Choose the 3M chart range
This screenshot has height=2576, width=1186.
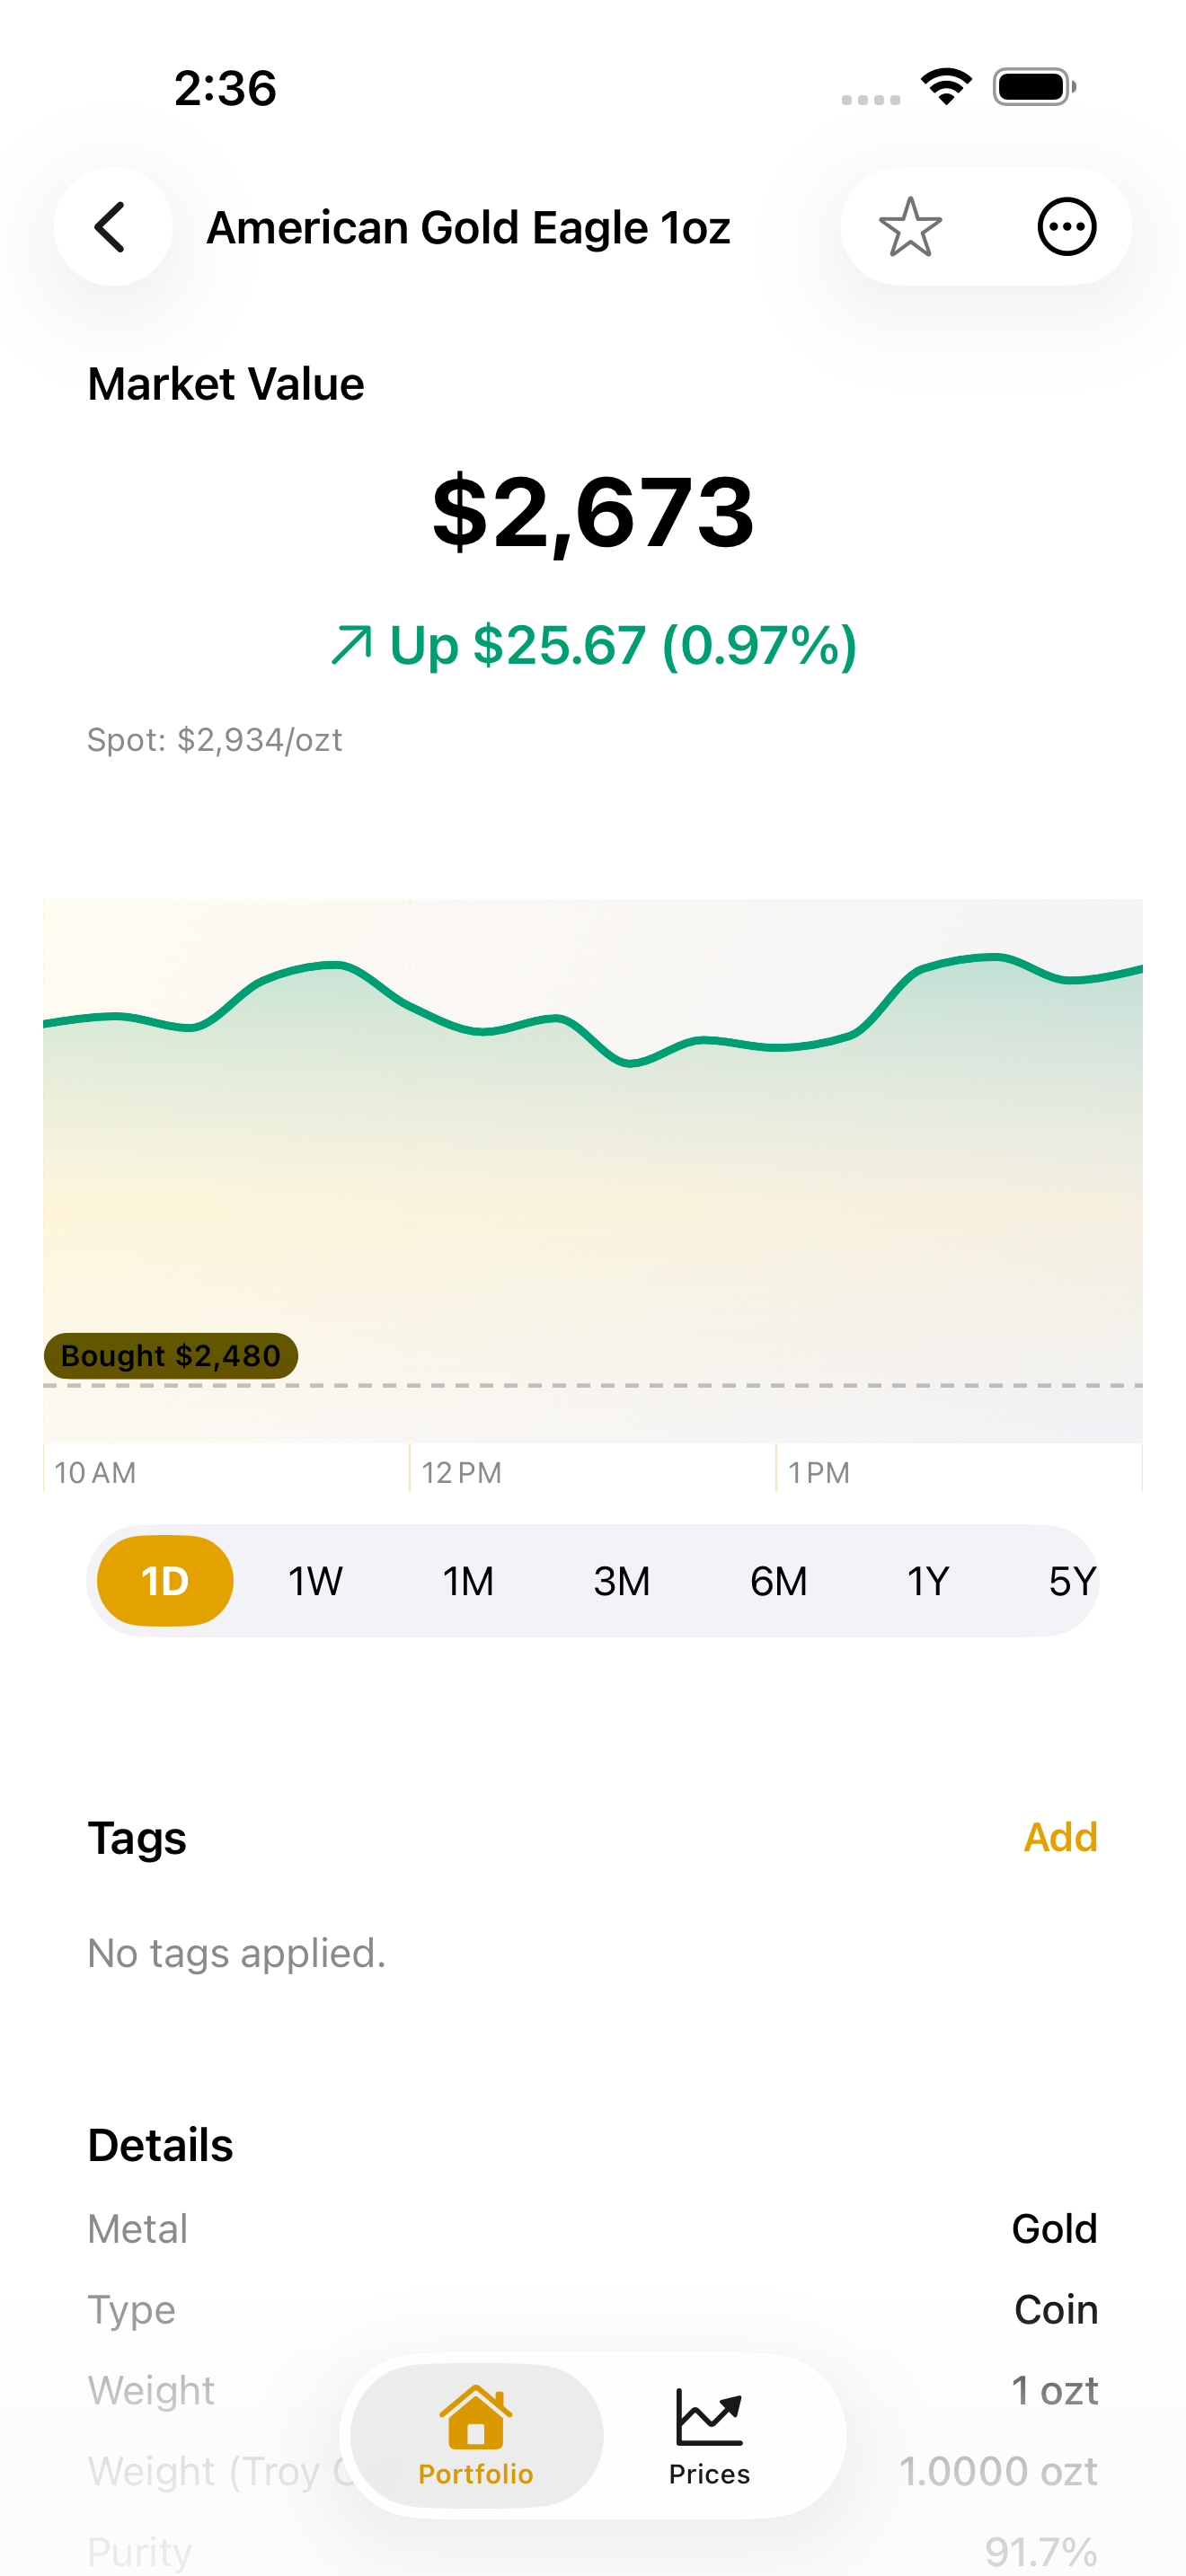coord(621,1581)
